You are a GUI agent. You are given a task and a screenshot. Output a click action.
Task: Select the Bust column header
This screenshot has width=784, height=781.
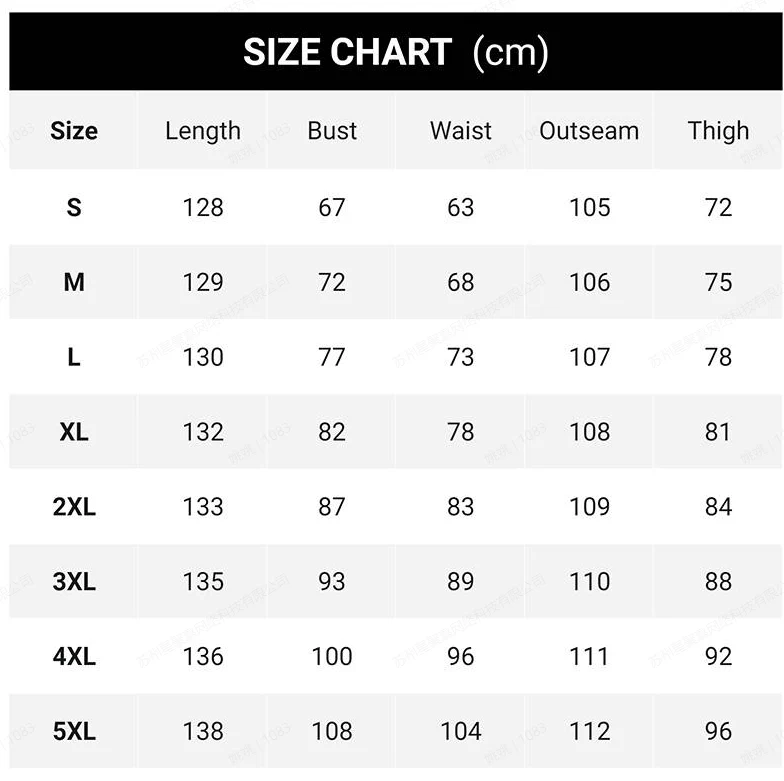click(x=332, y=131)
